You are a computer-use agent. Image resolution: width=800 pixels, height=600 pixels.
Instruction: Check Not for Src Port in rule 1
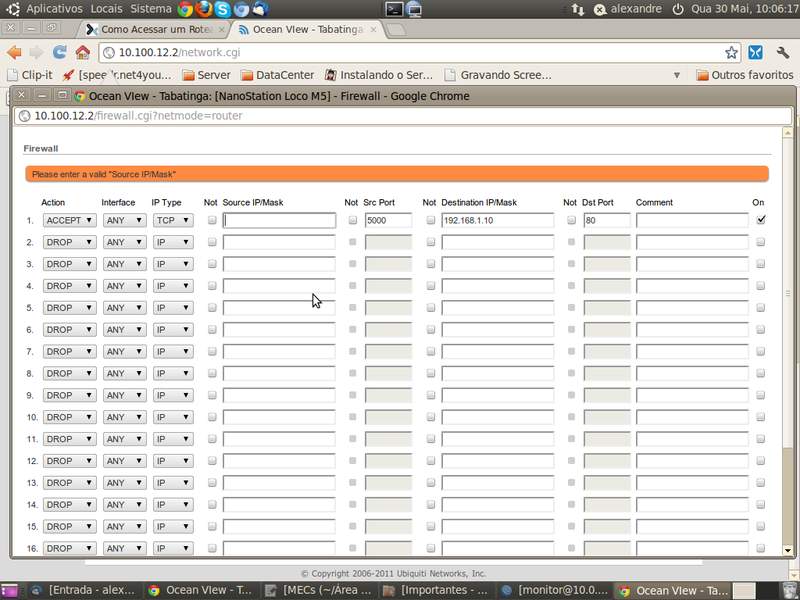tap(353, 220)
